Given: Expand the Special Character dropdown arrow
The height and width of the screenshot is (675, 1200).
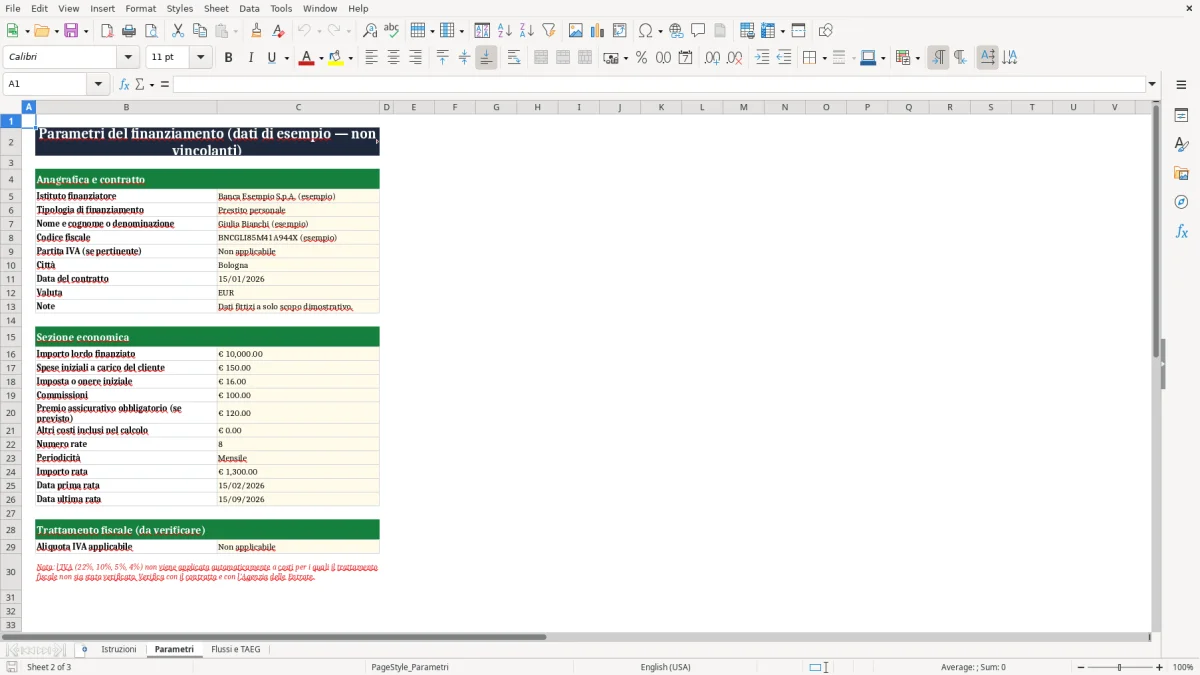Looking at the screenshot, I should pos(661,31).
